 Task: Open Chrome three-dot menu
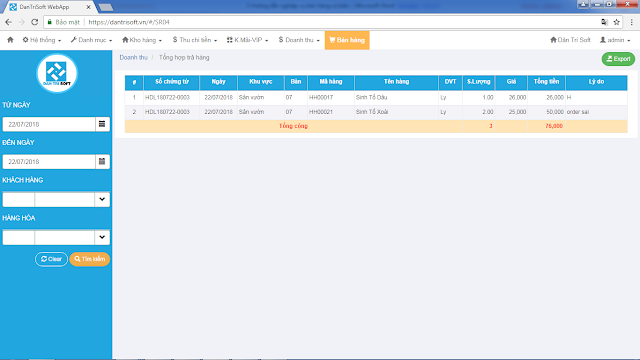tap(631, 22)
